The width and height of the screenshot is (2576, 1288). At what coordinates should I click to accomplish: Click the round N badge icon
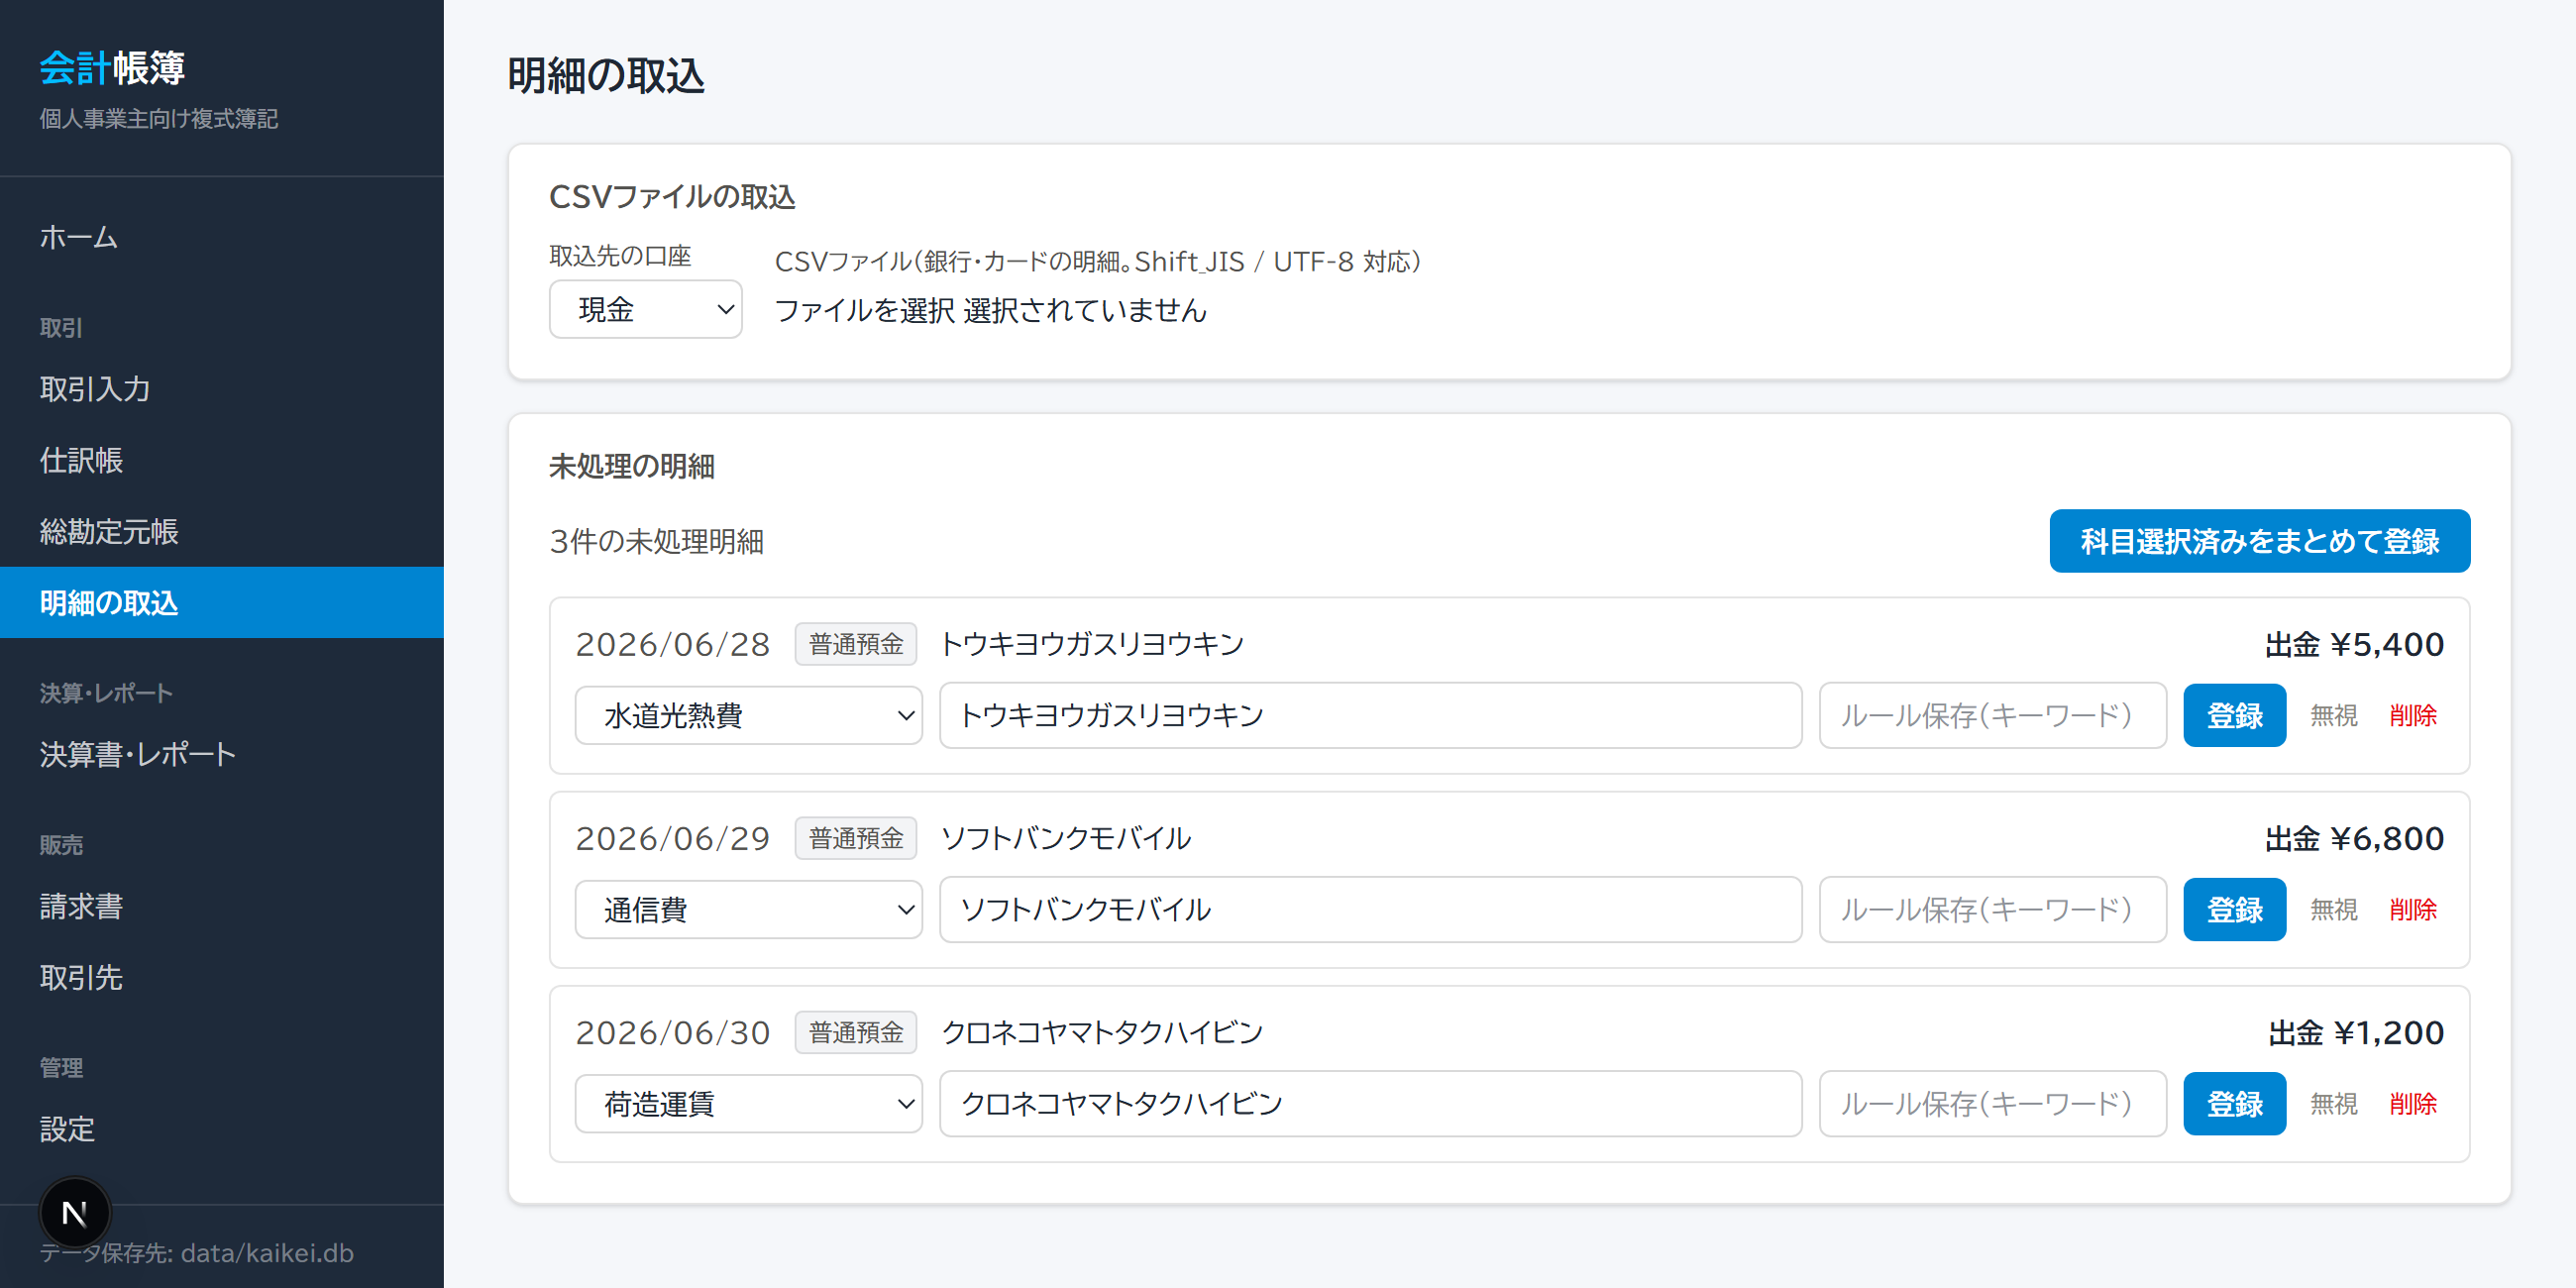pyautogui.click(x=75, y=1213)
